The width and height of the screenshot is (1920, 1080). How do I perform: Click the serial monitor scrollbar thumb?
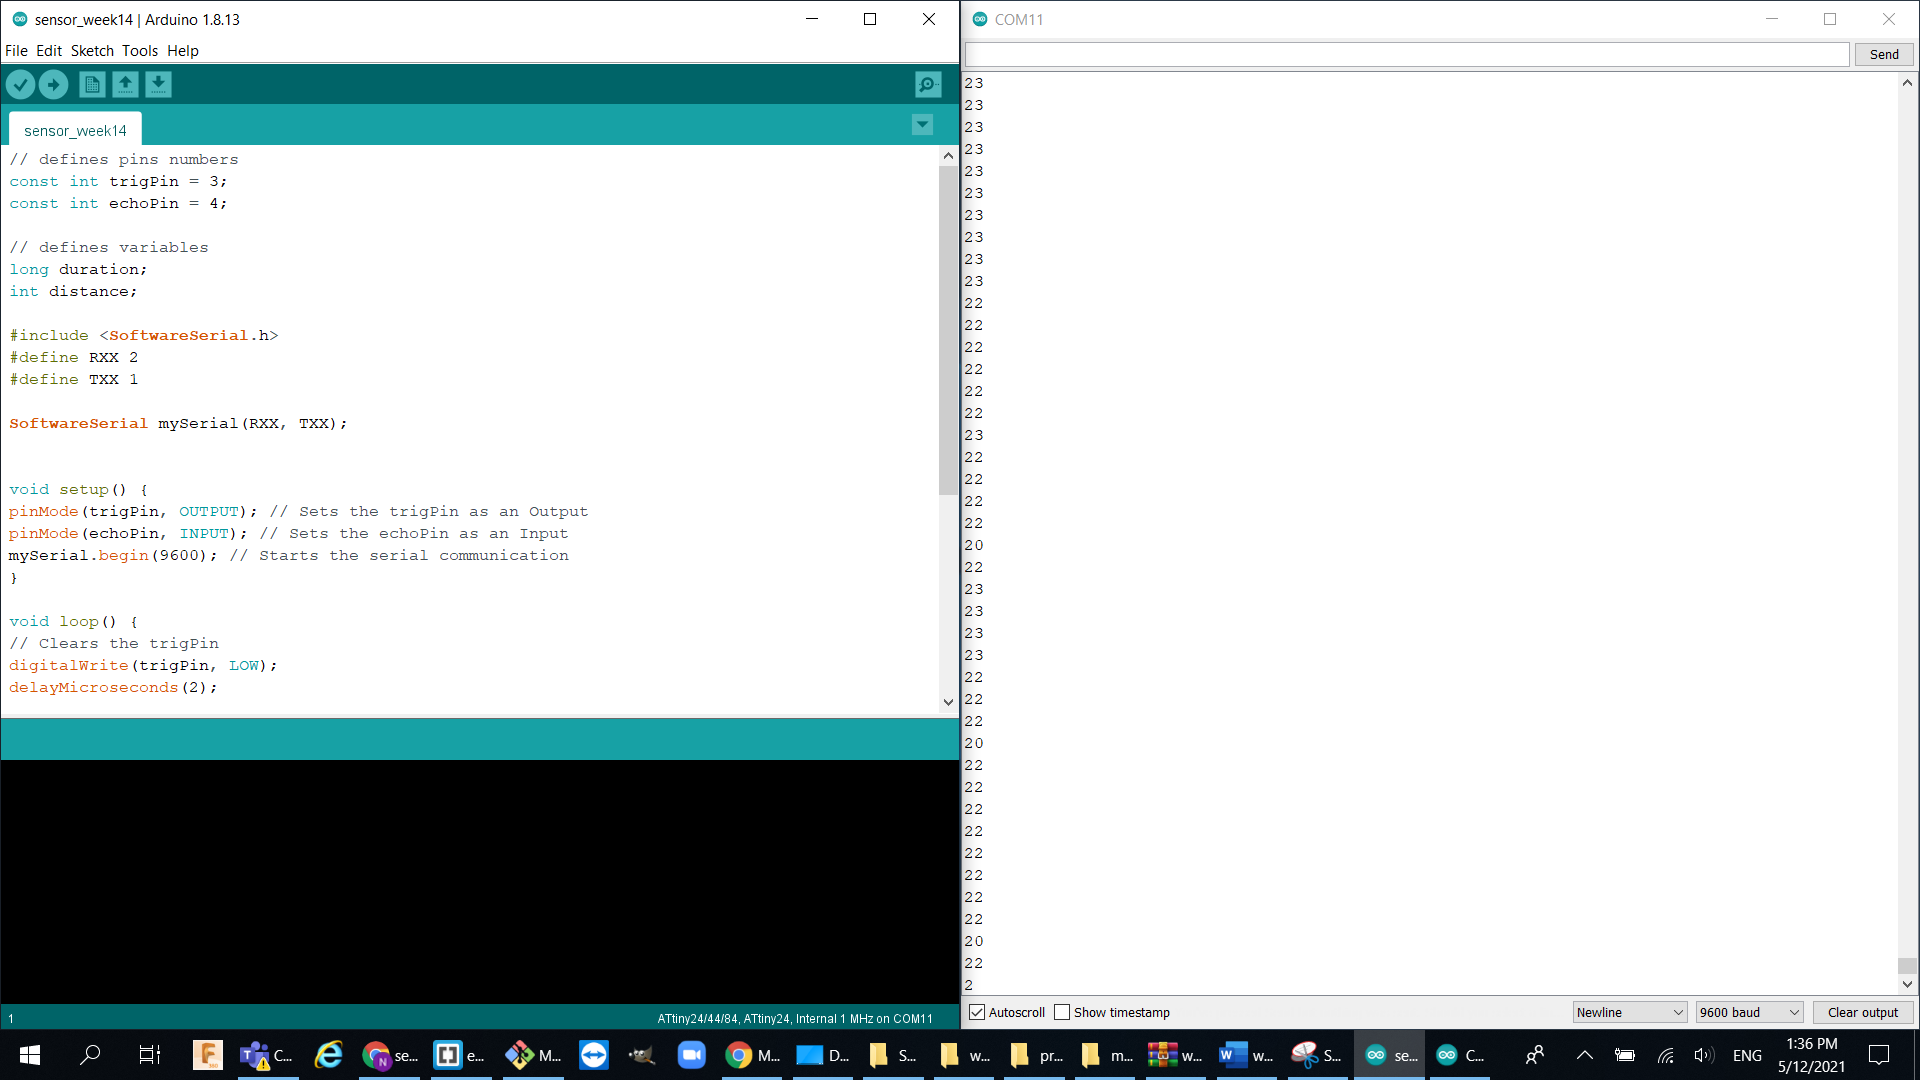pos(1907,966)
